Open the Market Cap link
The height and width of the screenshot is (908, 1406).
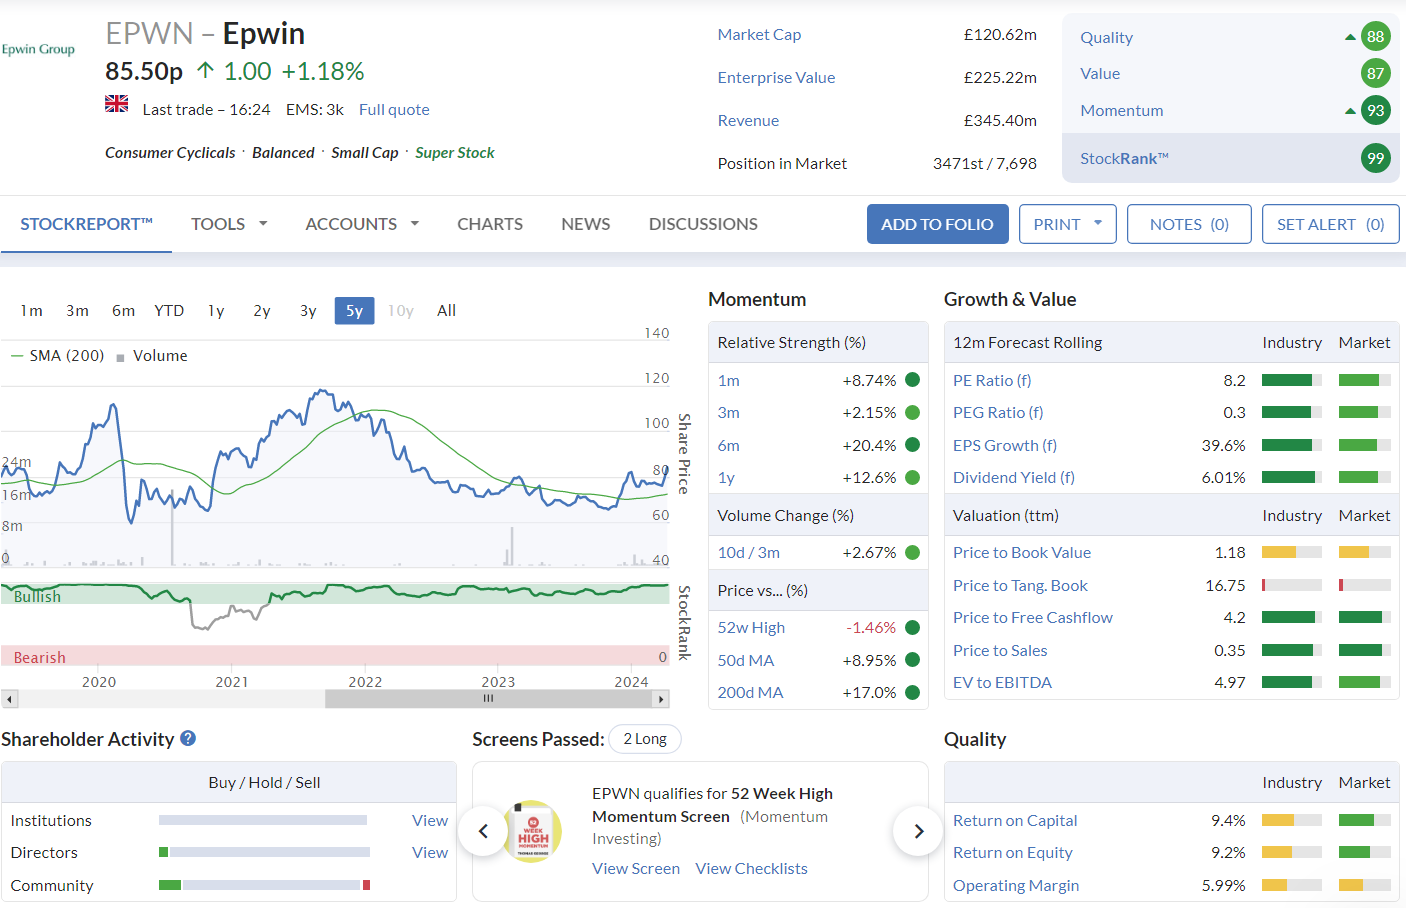click(x=759, y=34)
